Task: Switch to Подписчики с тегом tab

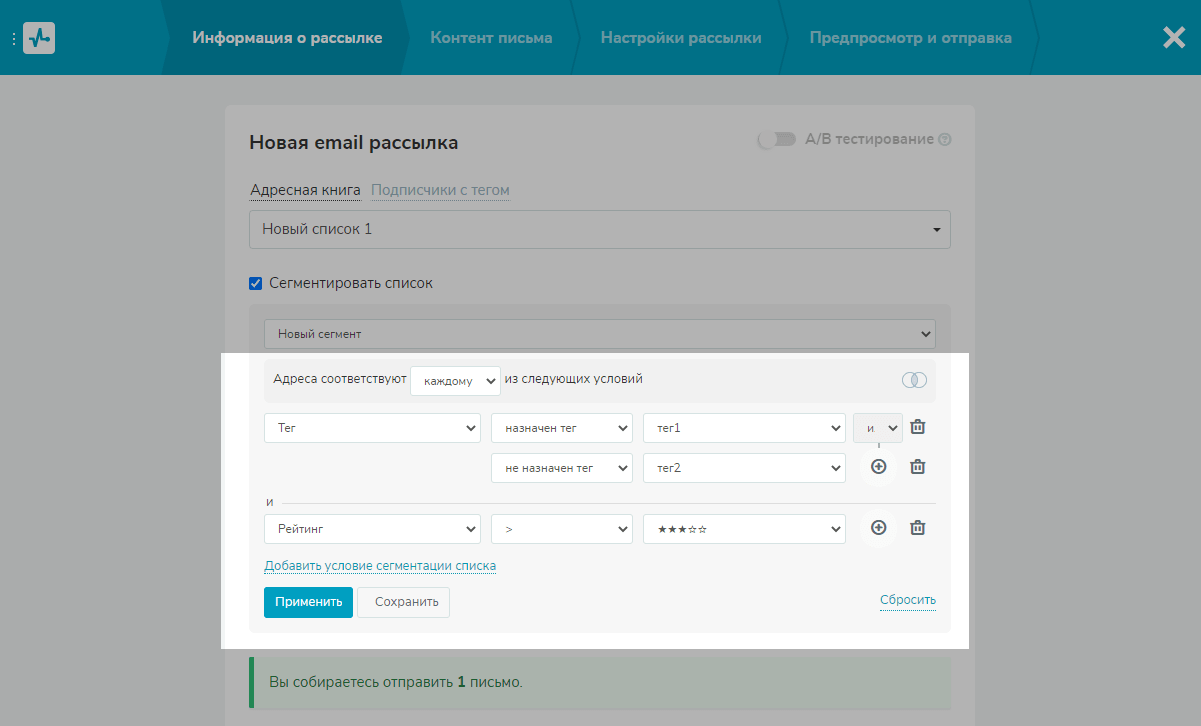Action: [440, 190]
